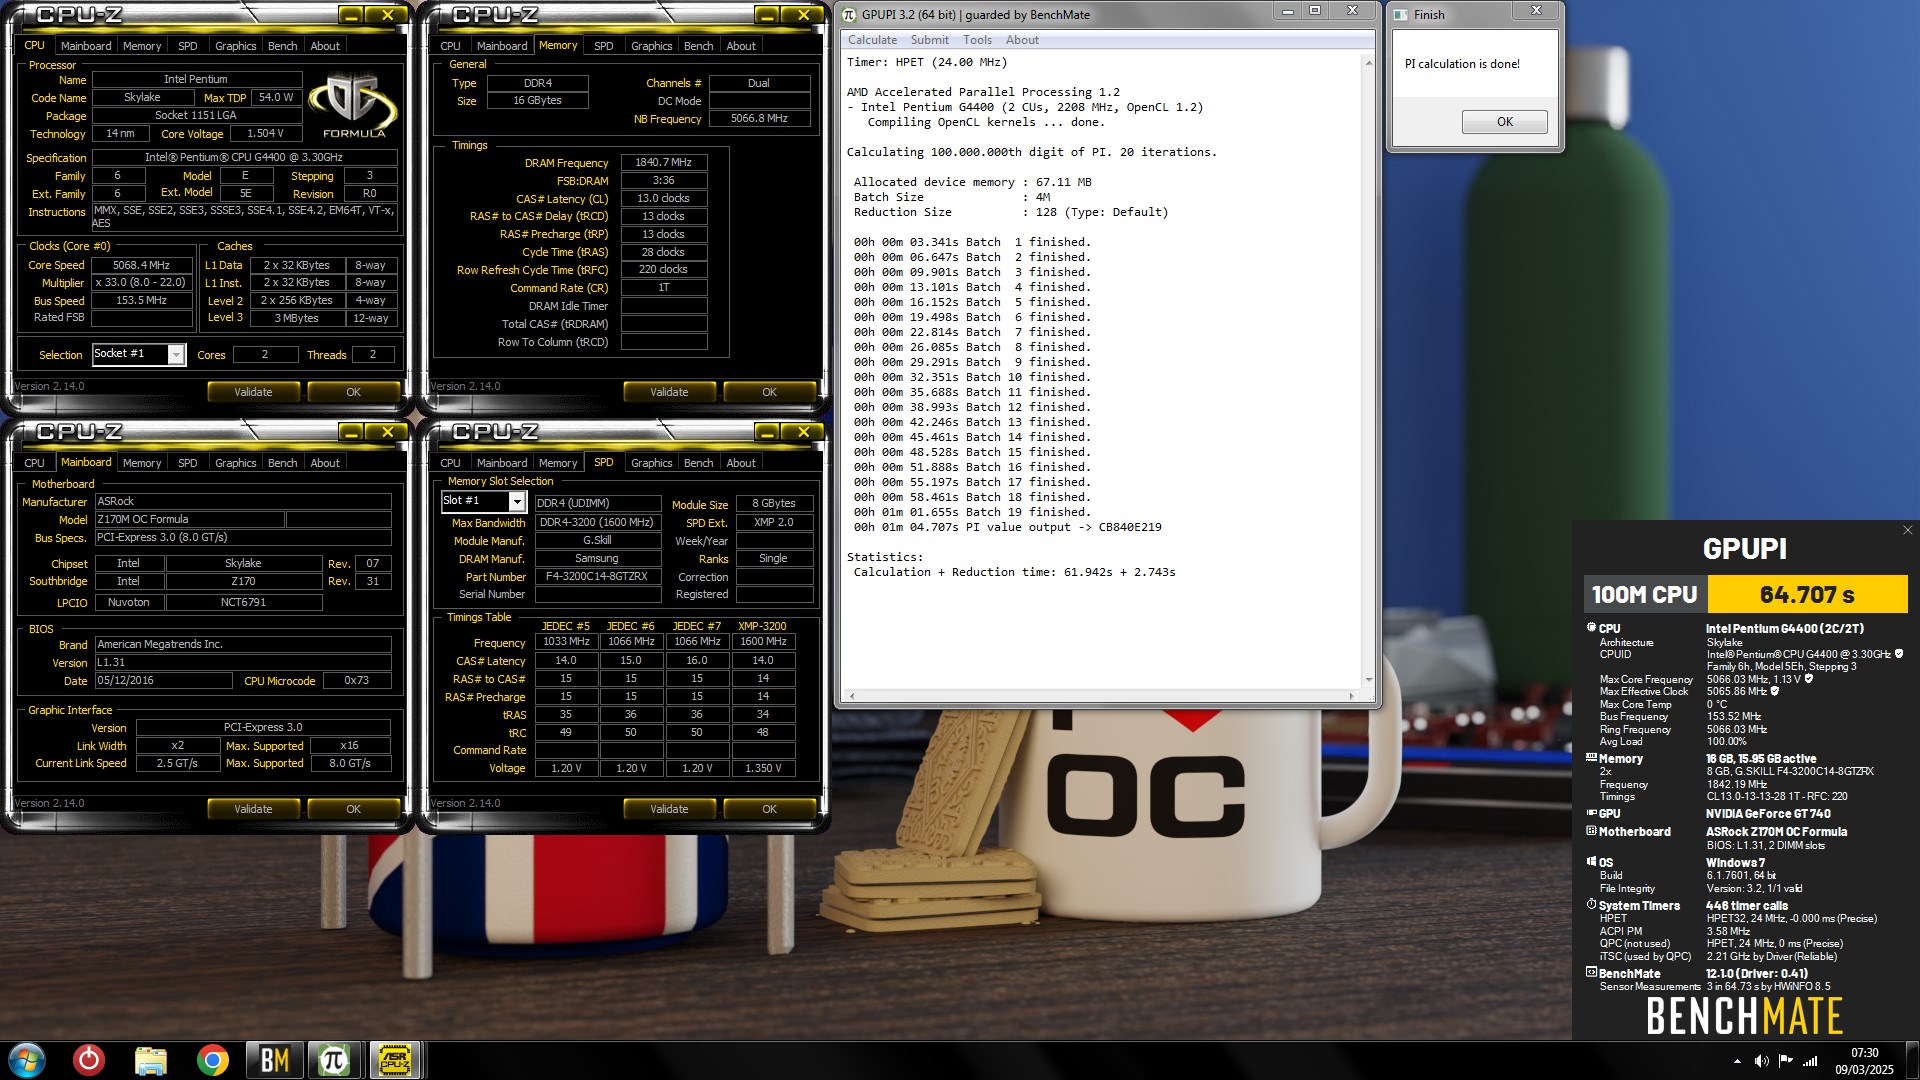This screenshot has width=1920, height=1080.
Task: Close the BenchMate GPUPI result overlay
Action: click(x=1907, y=530)
